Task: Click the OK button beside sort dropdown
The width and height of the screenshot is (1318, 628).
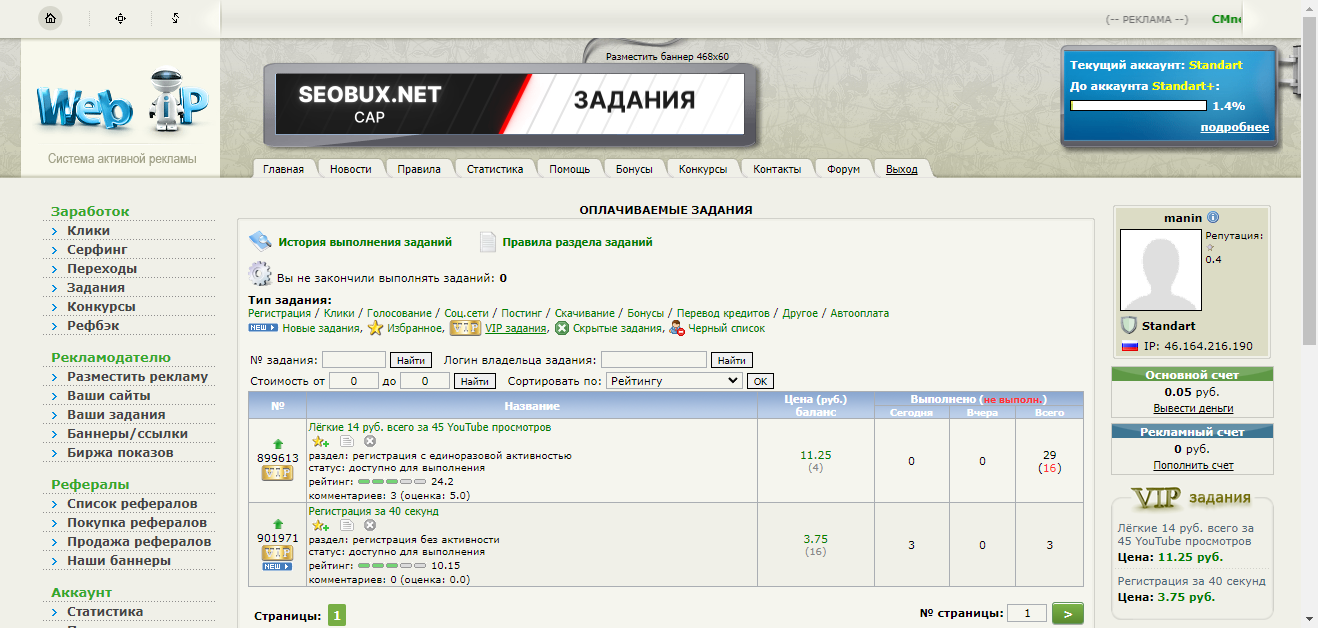Action: (760, 381)
